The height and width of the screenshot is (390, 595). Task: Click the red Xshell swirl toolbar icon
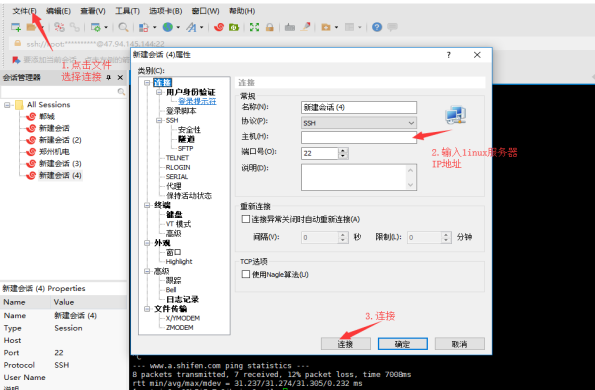click(x=219, y=27)
